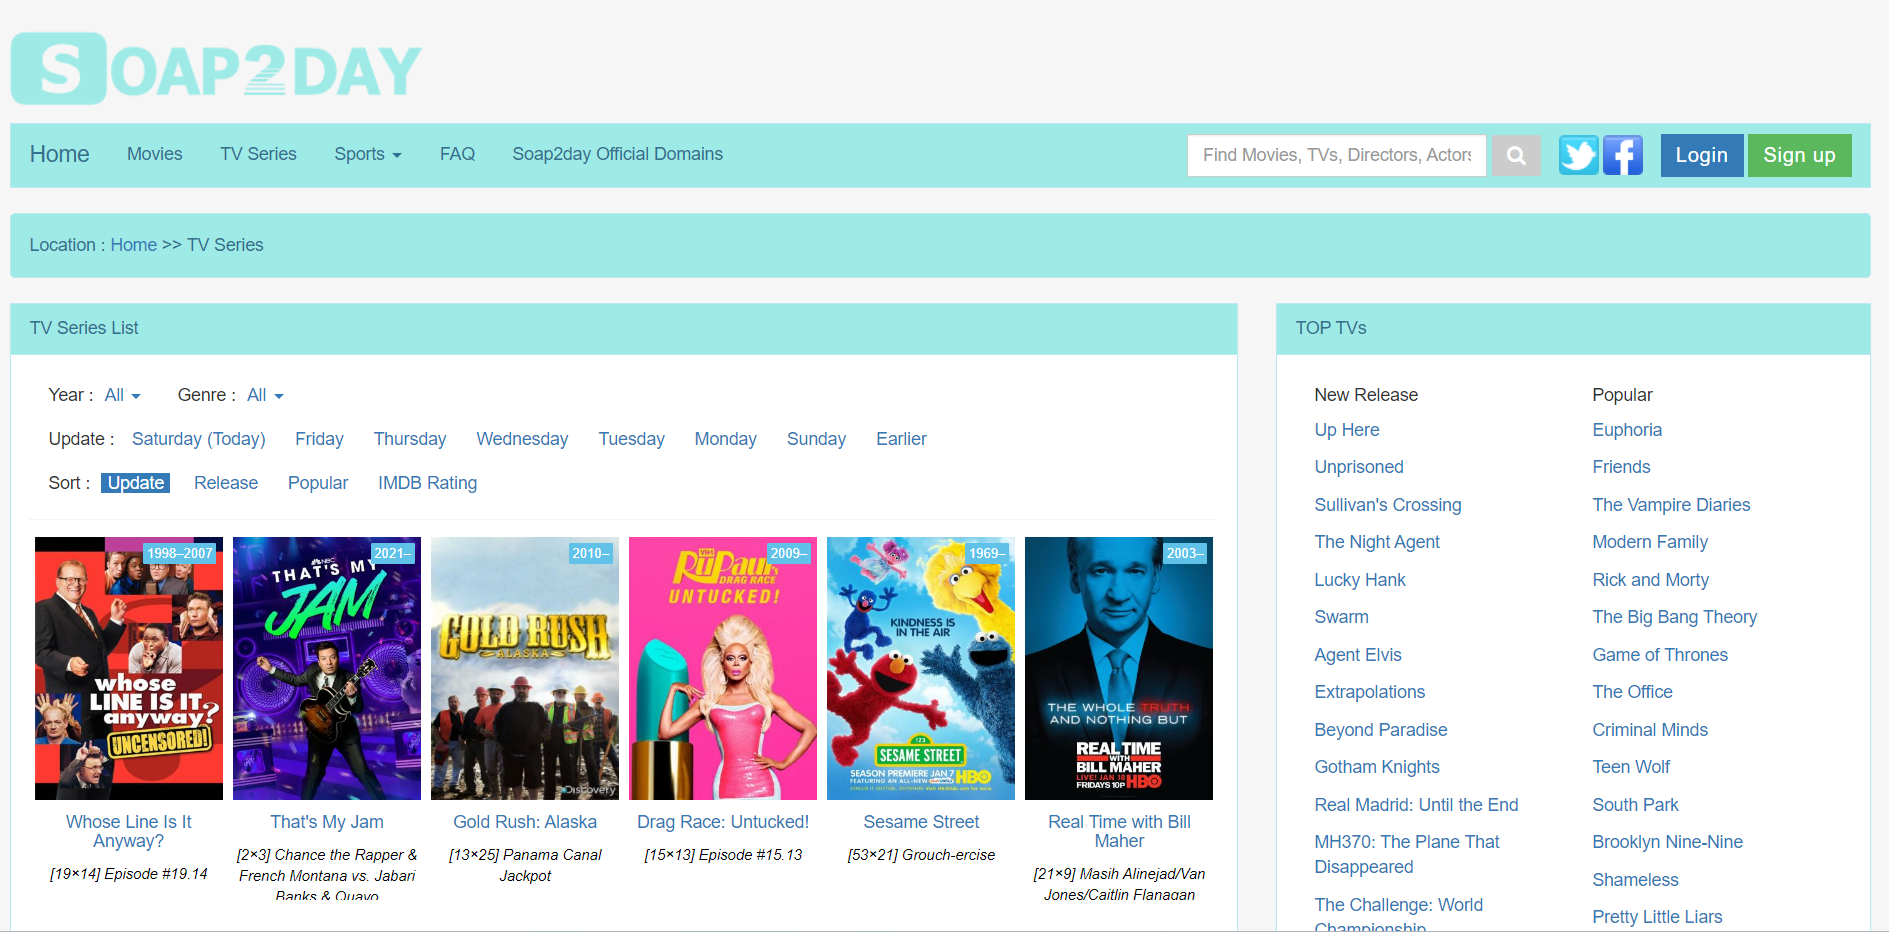Sort the list by IMDB Rating

click(x=427, y=483)
